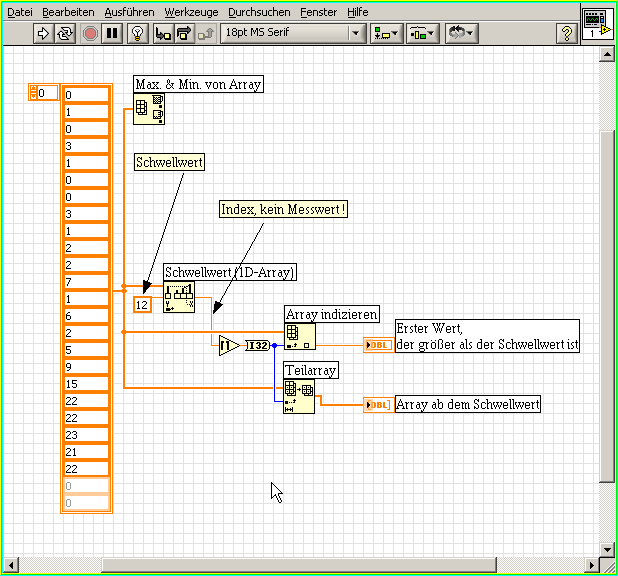This screenshot has width=618, height=576.
Task: Select the Teilarray function node
Action: pyautogui.click(x=299, y=396)
